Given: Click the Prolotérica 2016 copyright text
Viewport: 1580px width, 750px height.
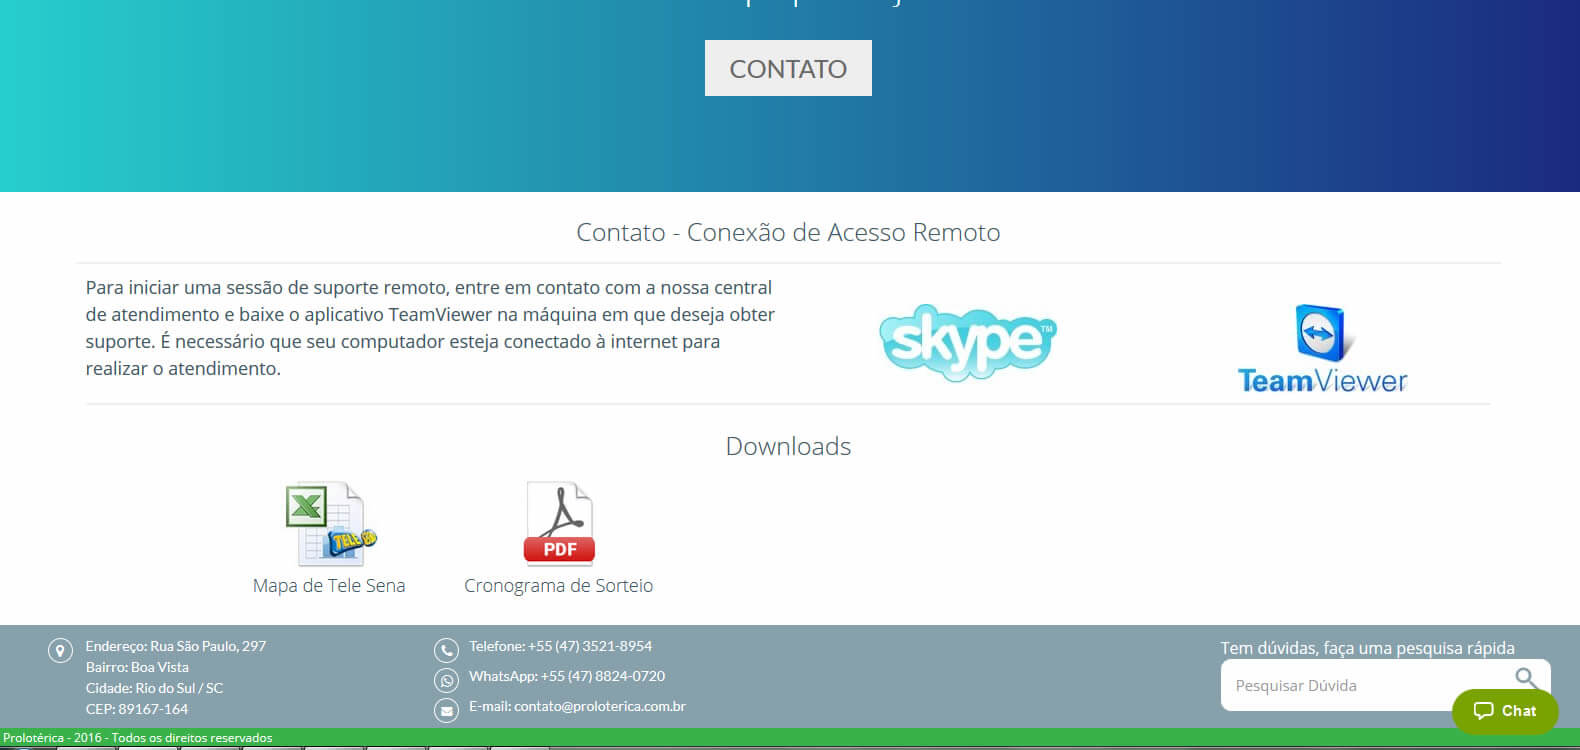Looking at the screenshot, I should click(138, 738).
